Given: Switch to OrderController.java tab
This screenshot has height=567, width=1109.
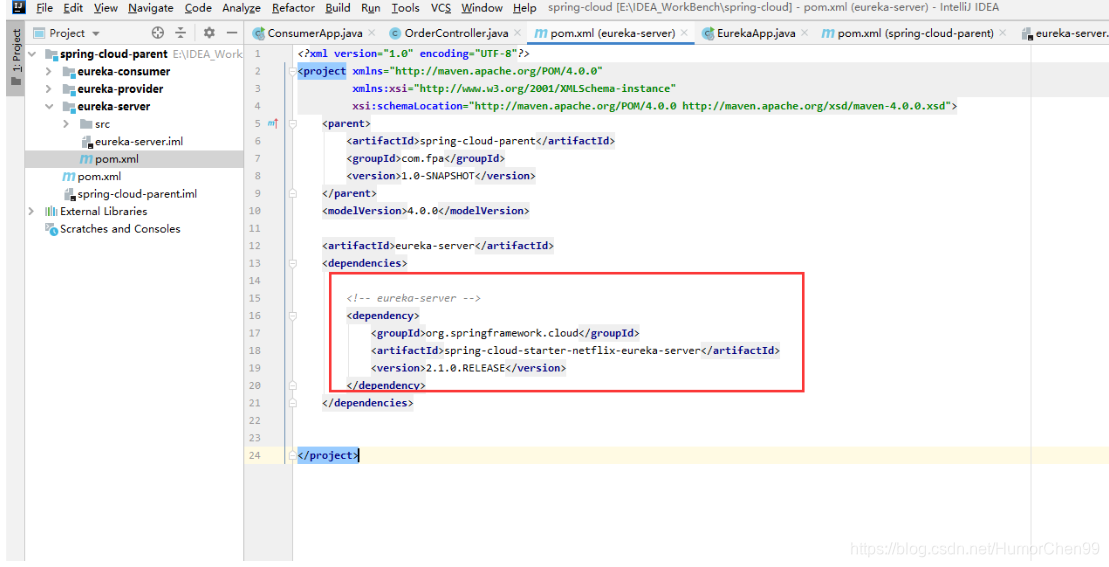Looking at the screenshot, I should click(456, 33).
